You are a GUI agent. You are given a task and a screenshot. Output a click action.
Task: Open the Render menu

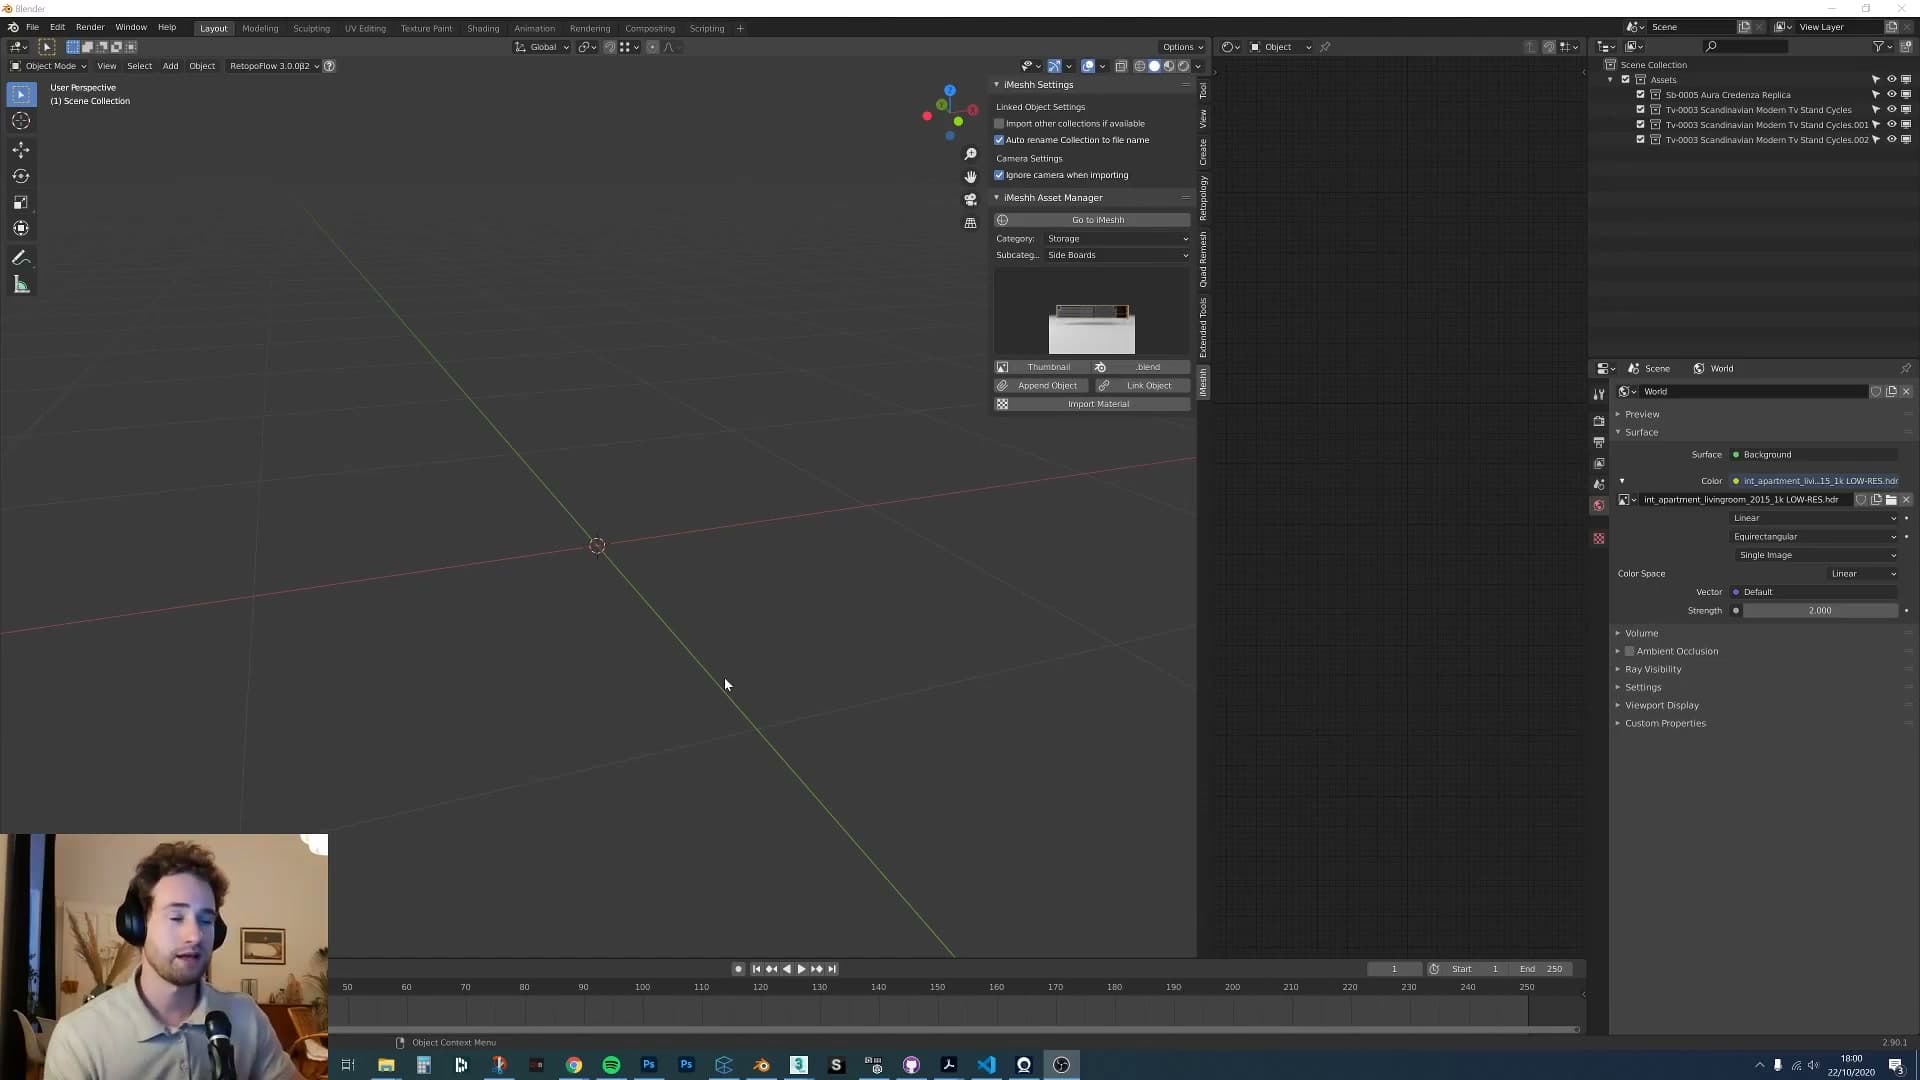[x=90, y=28]
